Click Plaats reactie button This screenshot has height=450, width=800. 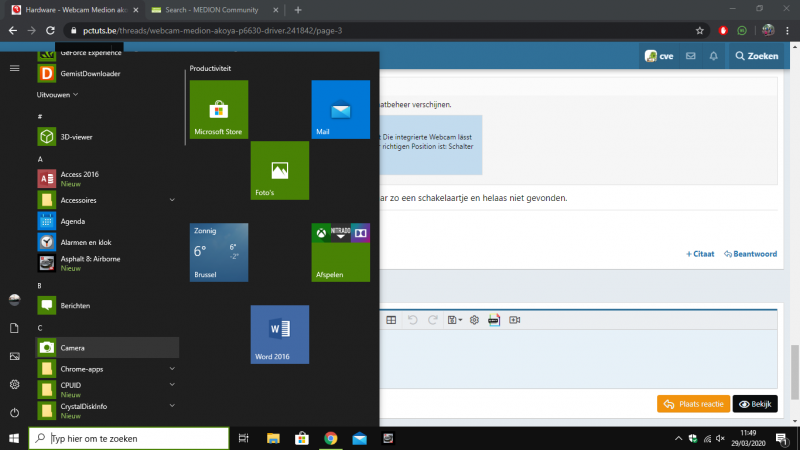pyautogui.click(x=693, y=404)
